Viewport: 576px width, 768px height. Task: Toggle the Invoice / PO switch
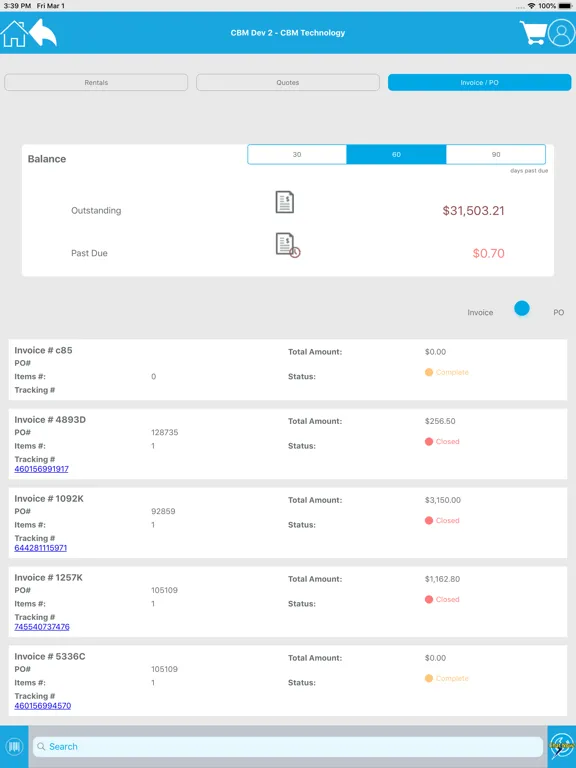coord(522,309)
